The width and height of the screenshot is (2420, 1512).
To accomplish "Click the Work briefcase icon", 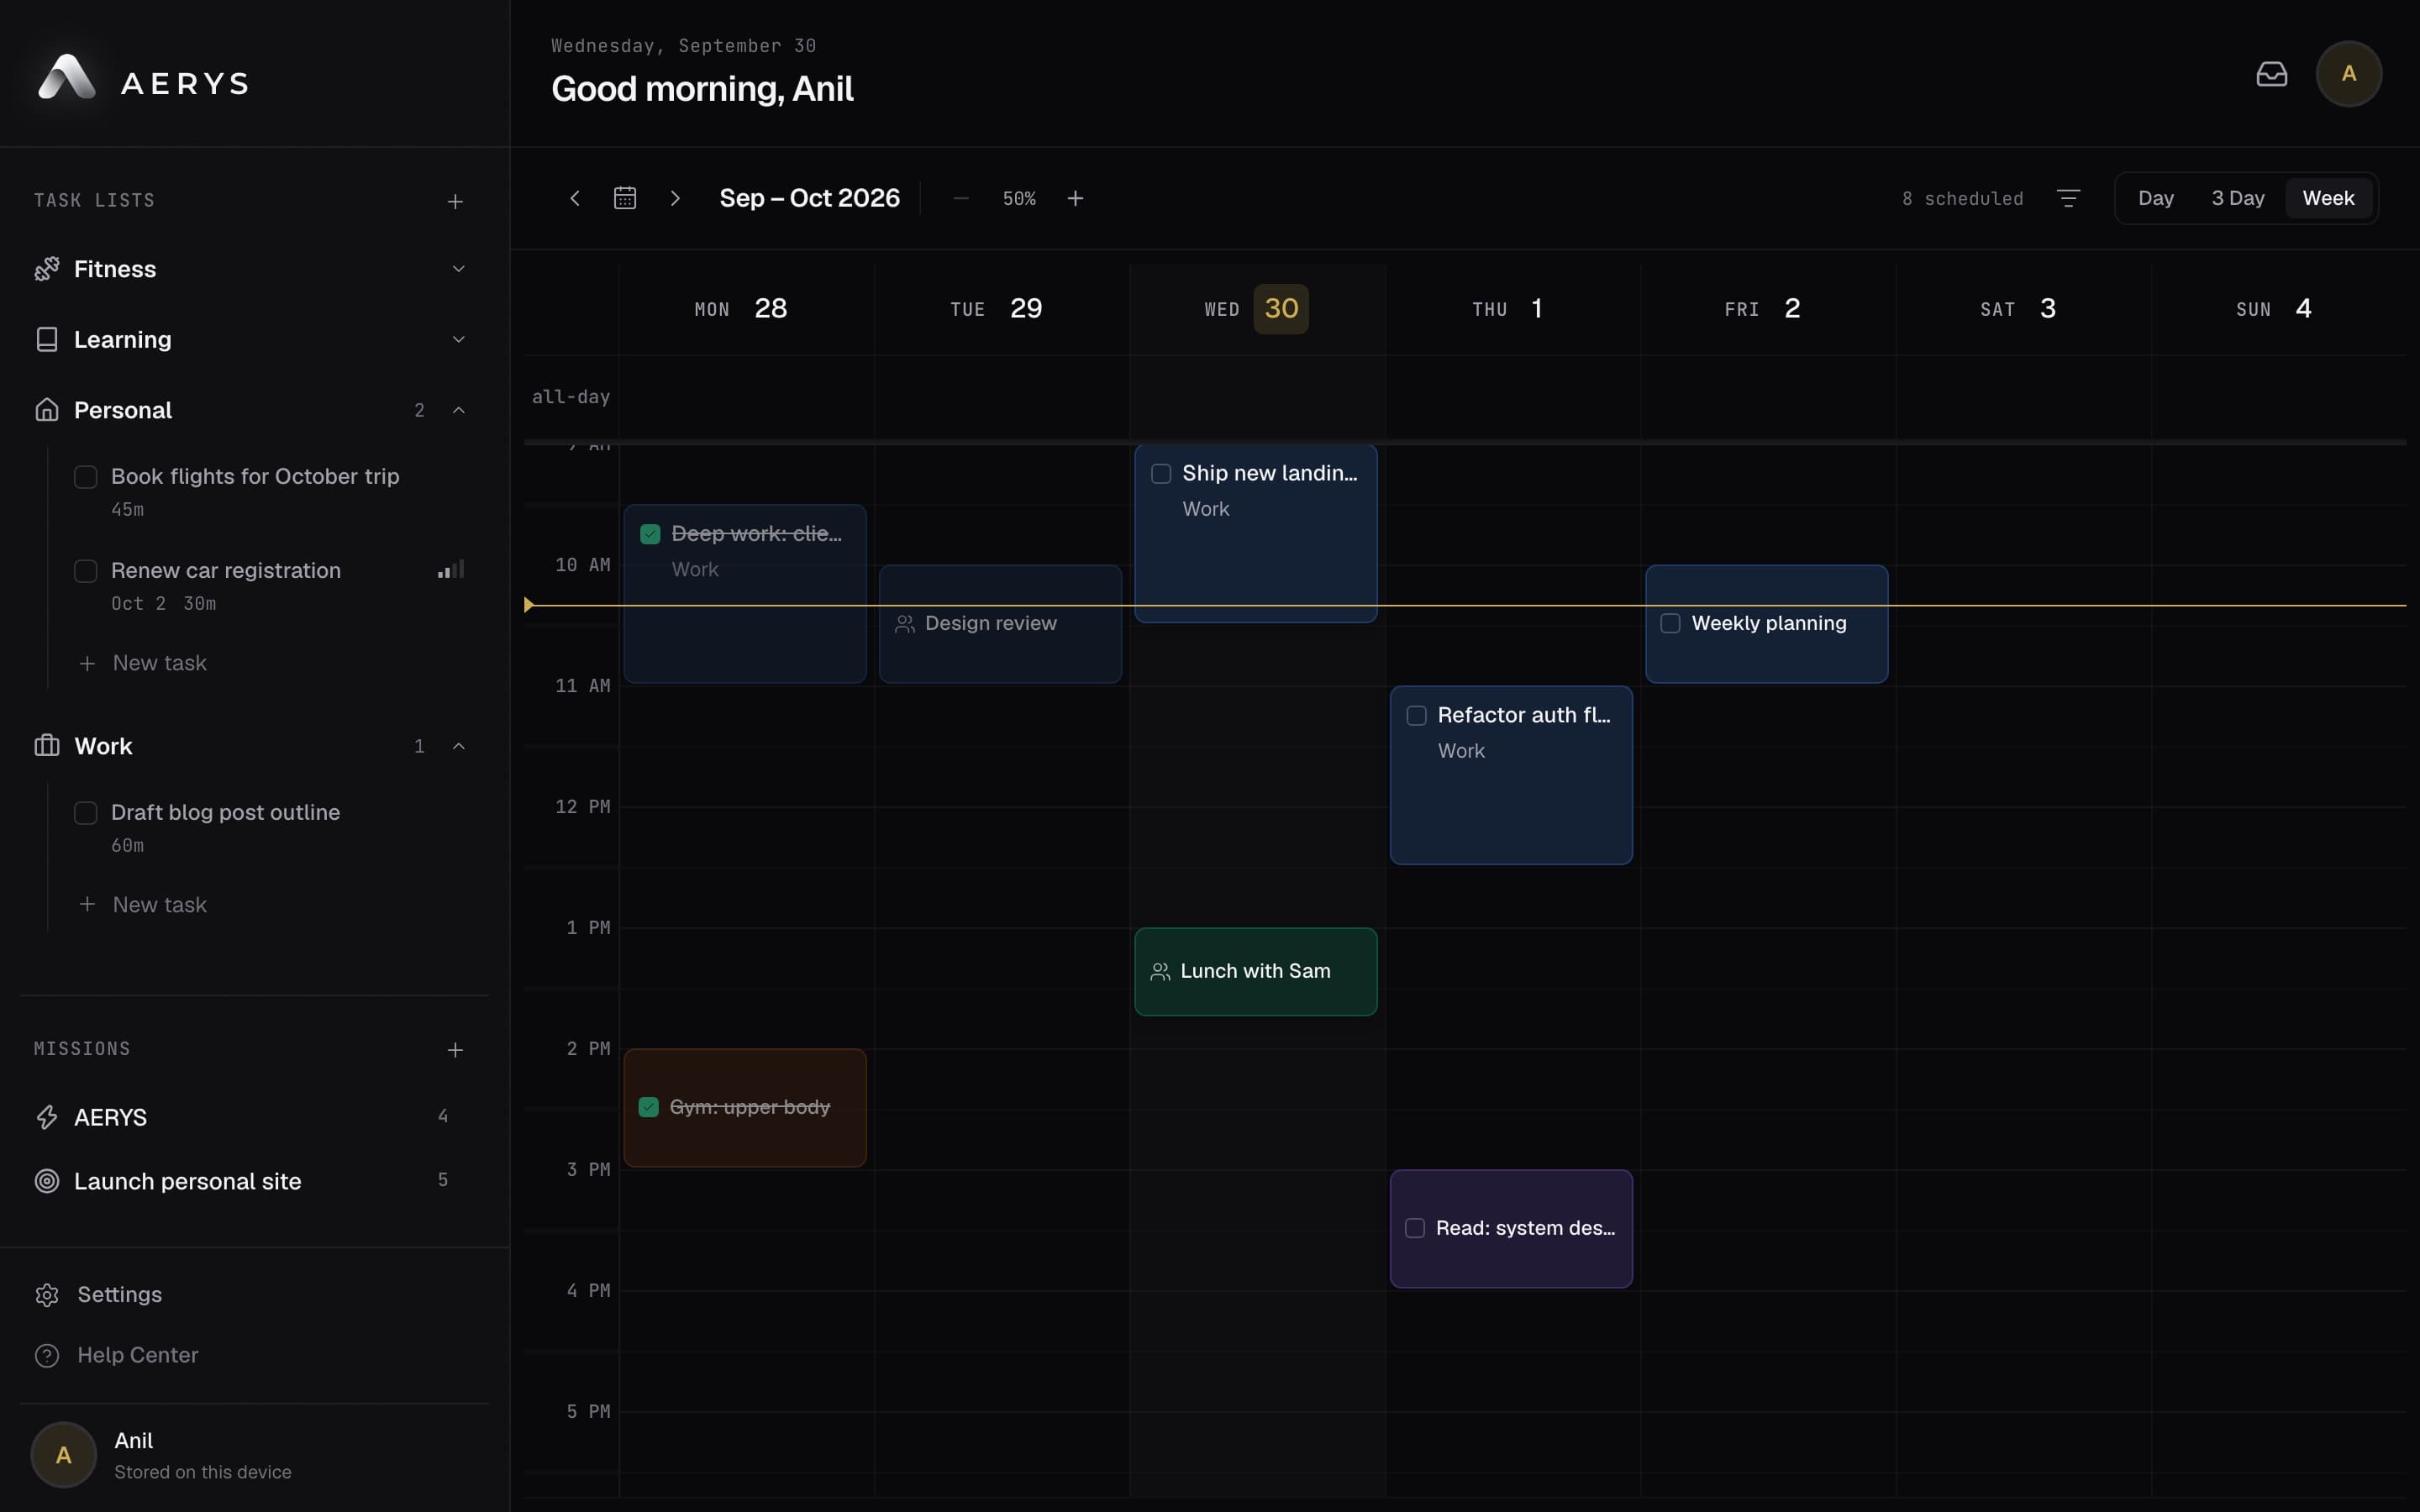I will [x=47, y=746].
